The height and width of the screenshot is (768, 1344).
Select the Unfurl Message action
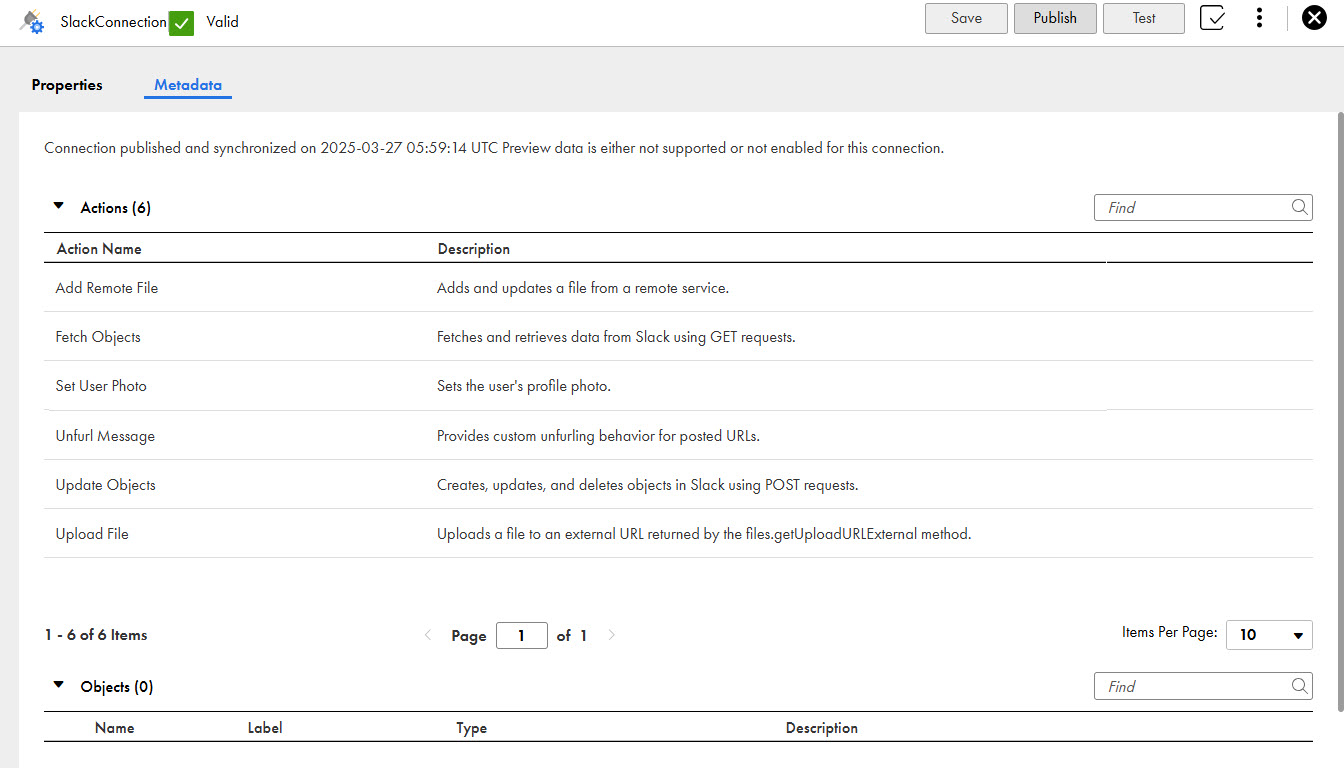pyautogui.click(x=105, y=436)
